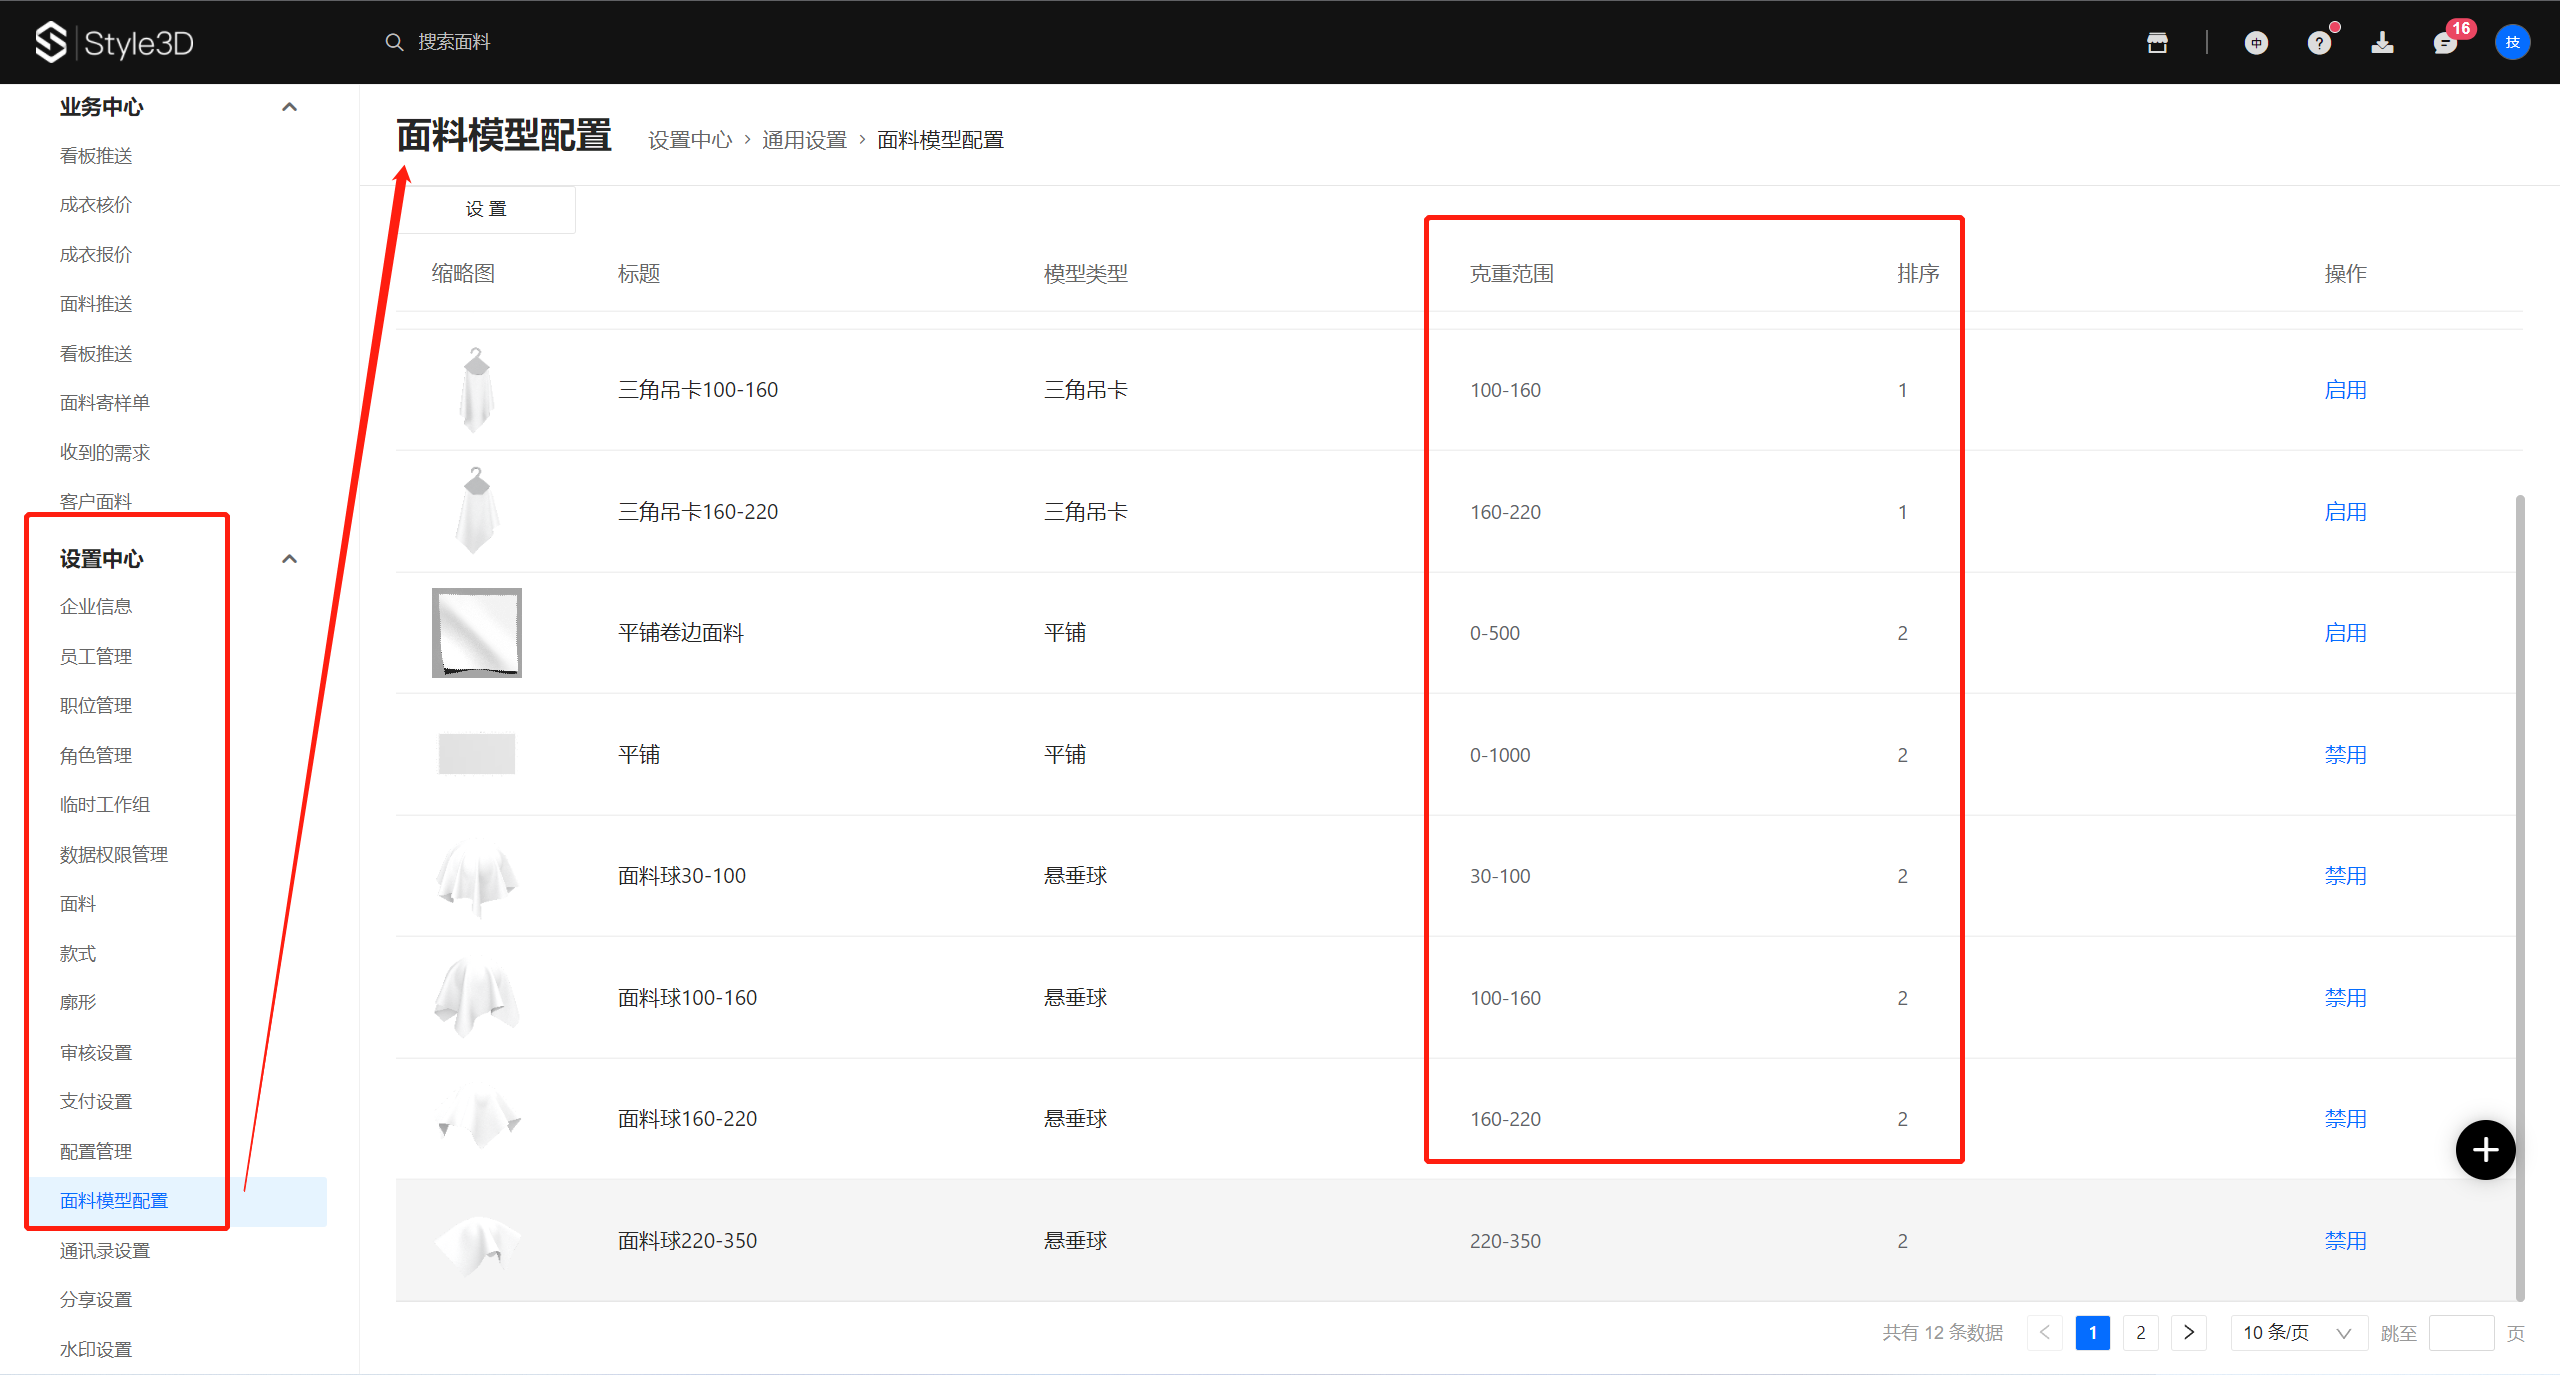Open messages with 16 notifications
The width and height of the screenshot is (2560, 1375).
[2445, 42]
